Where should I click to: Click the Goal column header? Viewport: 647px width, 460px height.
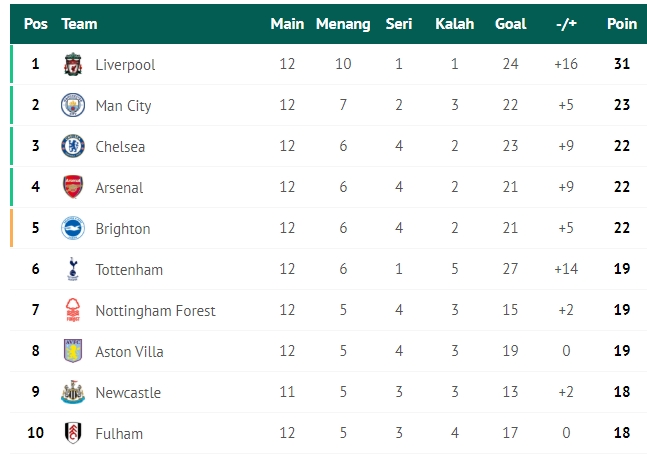510,24
